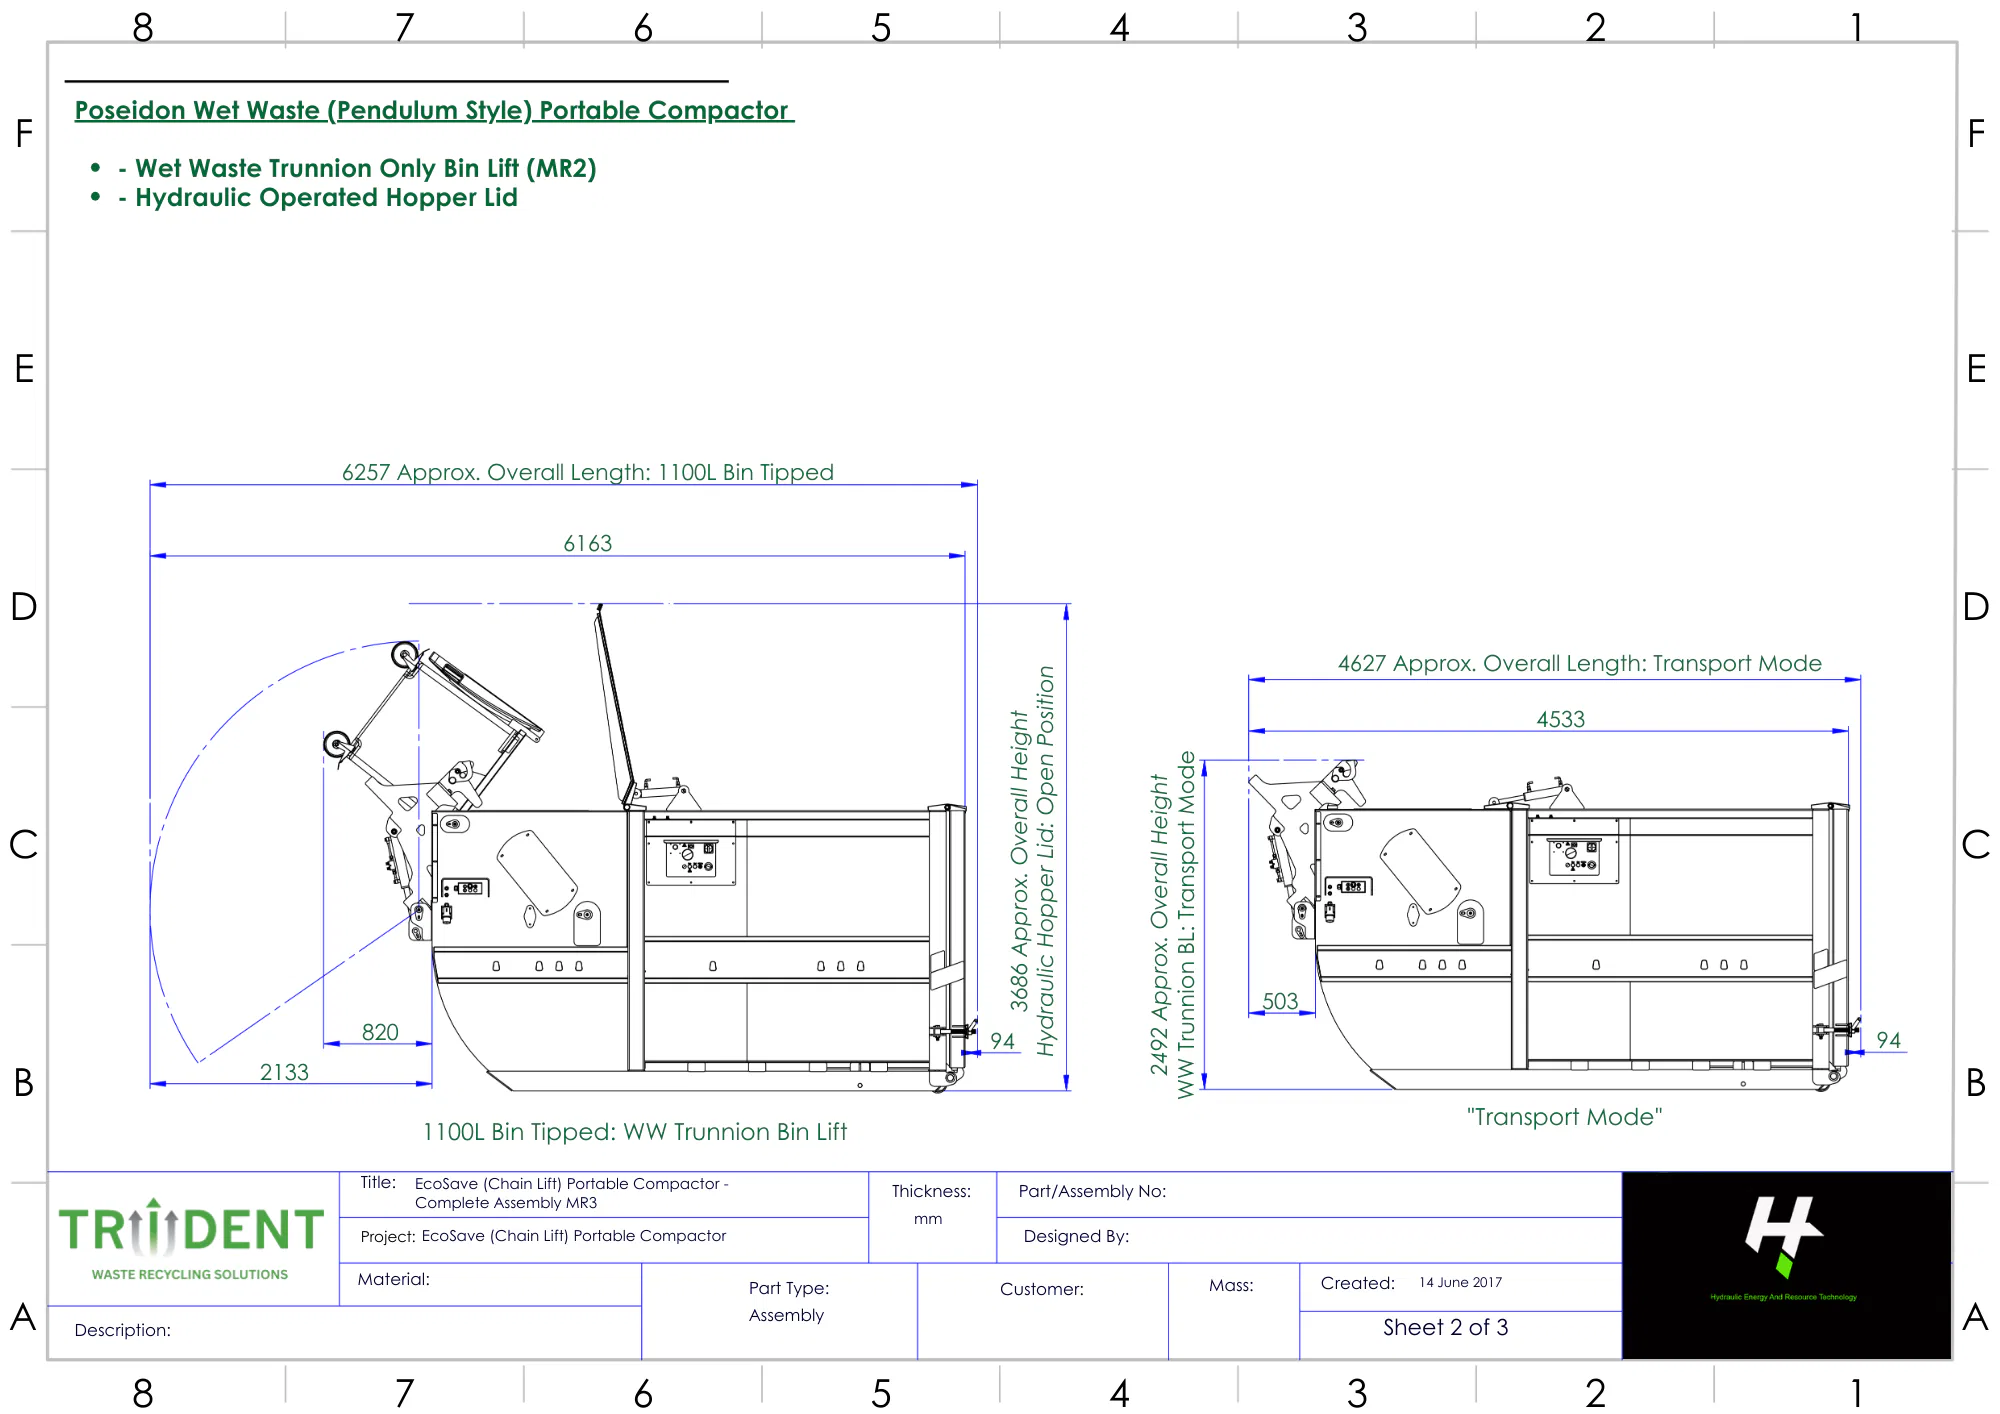This screenshot has width=2000, height=1414.
Task: Click the 6257 Approx. Overall Length dimension label
Action: pyautogui.click(x=587, y=472)
